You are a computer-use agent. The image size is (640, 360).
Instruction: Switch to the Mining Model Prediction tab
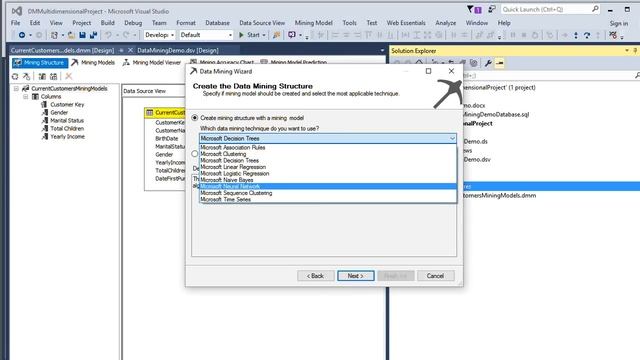(298, 62)
